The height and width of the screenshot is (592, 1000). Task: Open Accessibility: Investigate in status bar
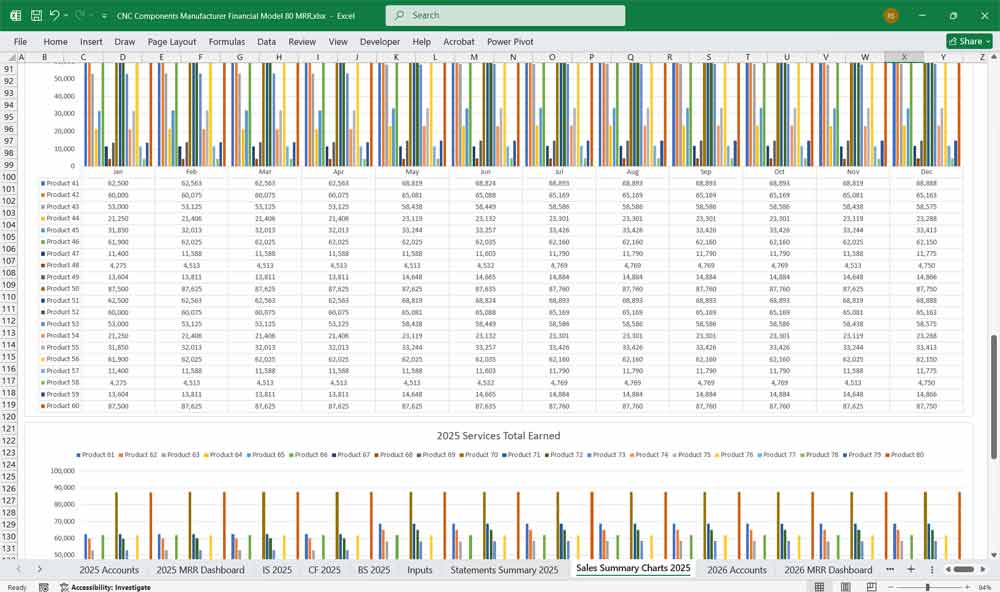click(x=105, y=587)
